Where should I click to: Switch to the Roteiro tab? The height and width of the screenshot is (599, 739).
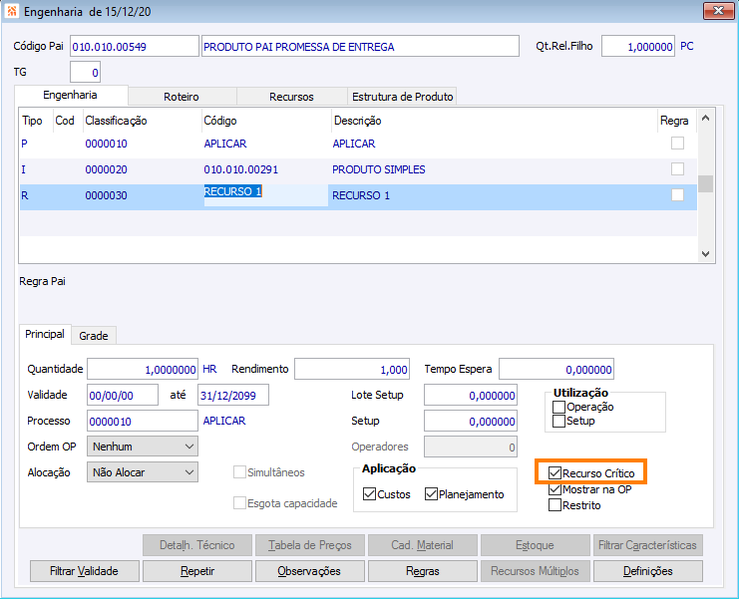click(x=181, y=97)
